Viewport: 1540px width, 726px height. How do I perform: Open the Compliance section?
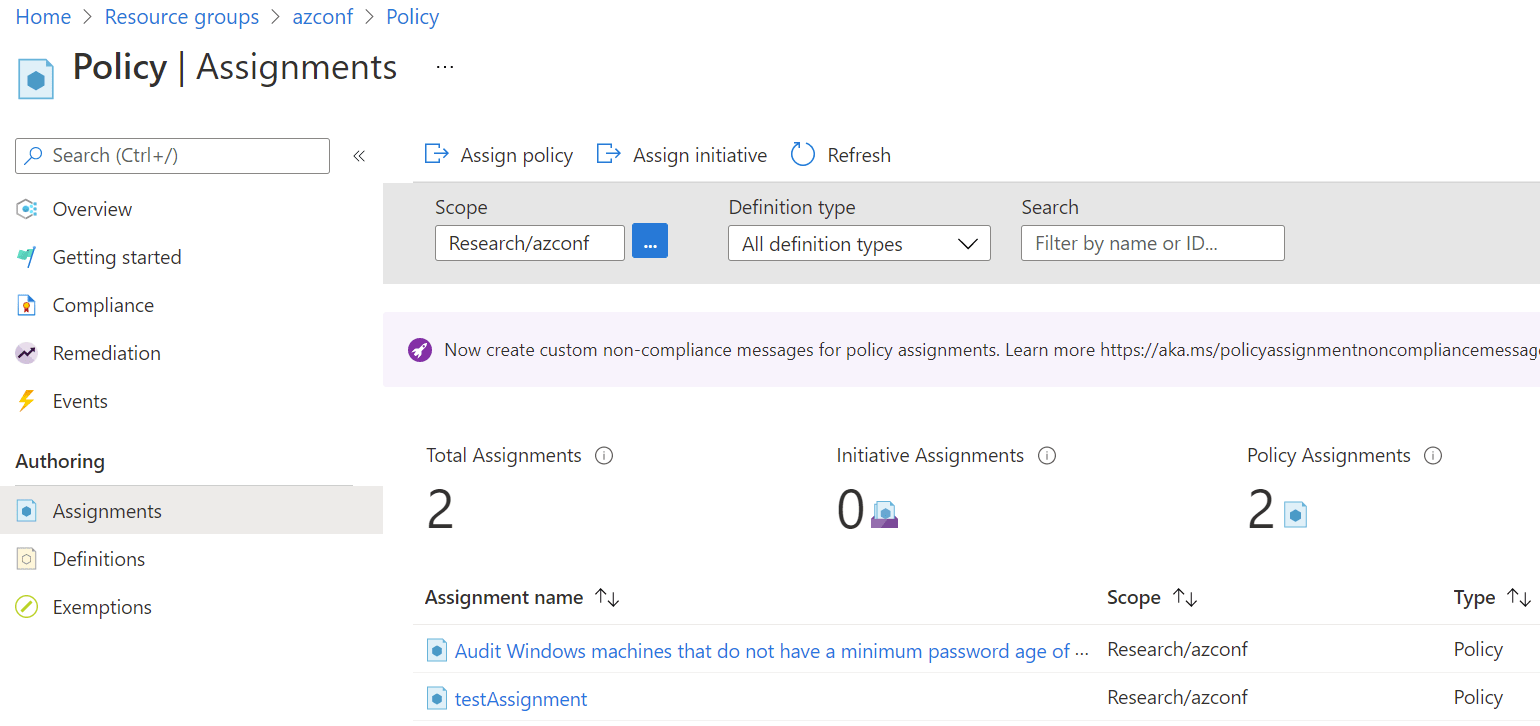[x=102, y=305]
